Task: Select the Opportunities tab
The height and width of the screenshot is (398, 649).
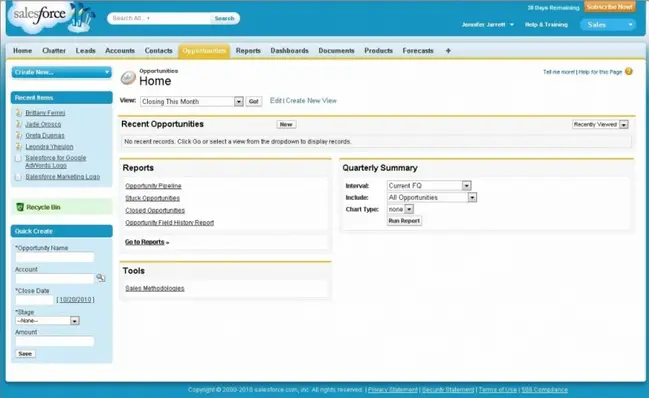Action: click(204, 50)
